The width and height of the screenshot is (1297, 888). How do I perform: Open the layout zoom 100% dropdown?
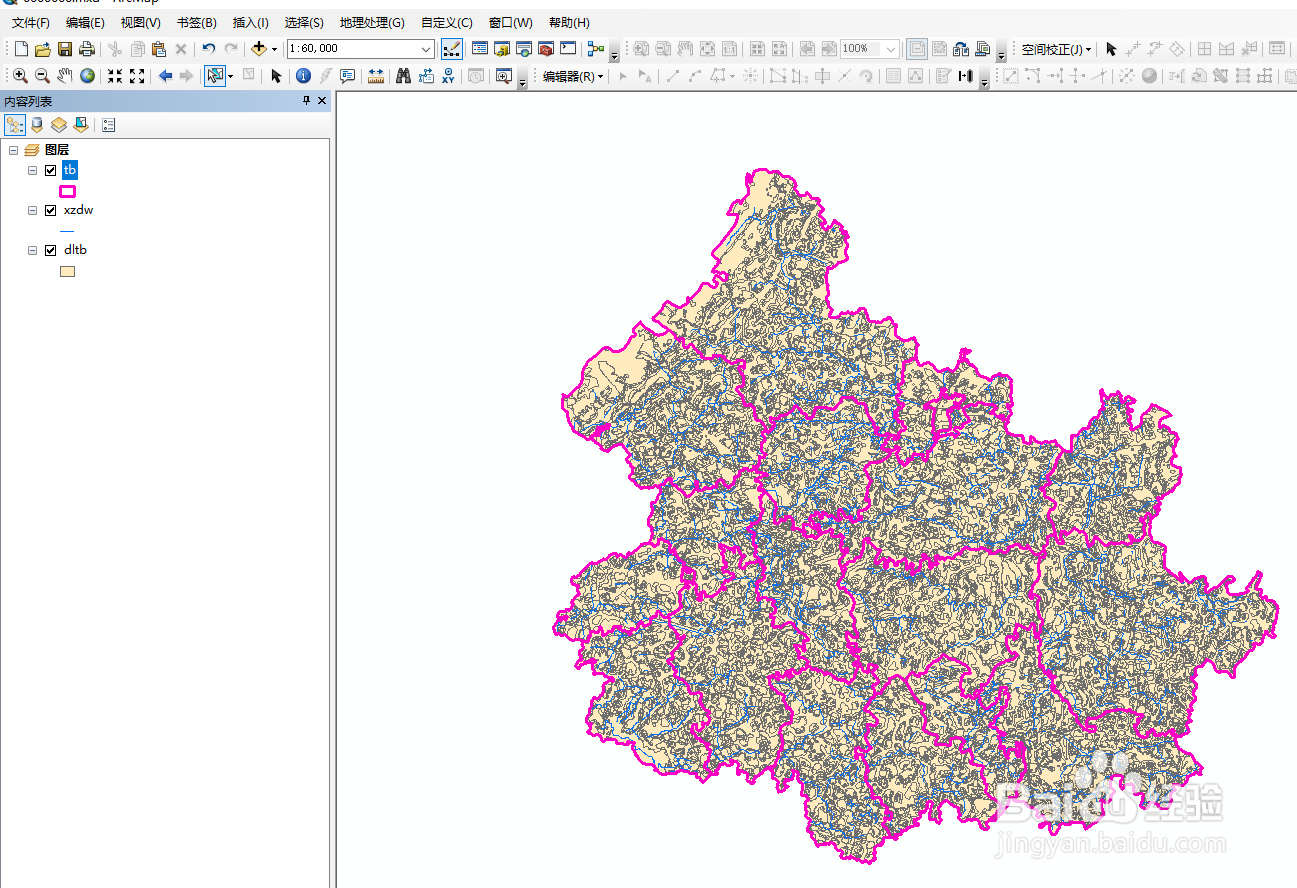tap(891, 49)
